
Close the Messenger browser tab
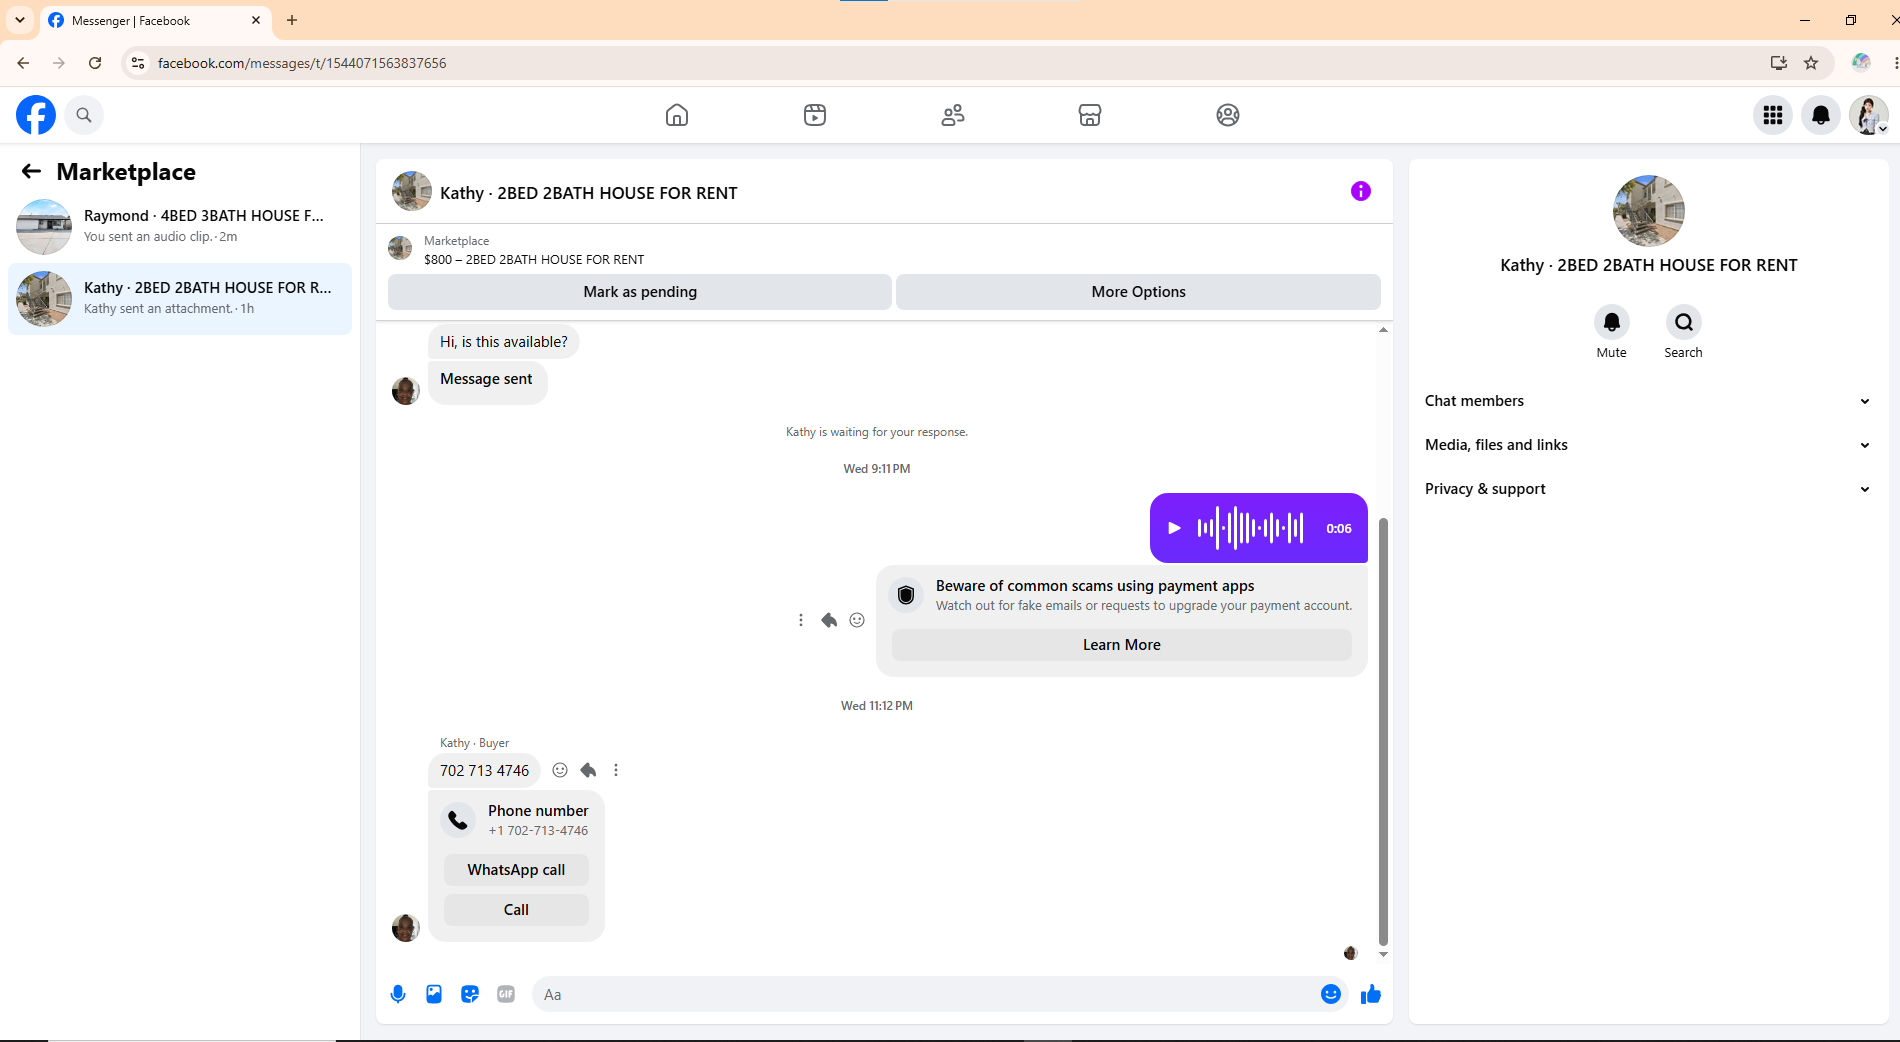click(x=256, y=20)
